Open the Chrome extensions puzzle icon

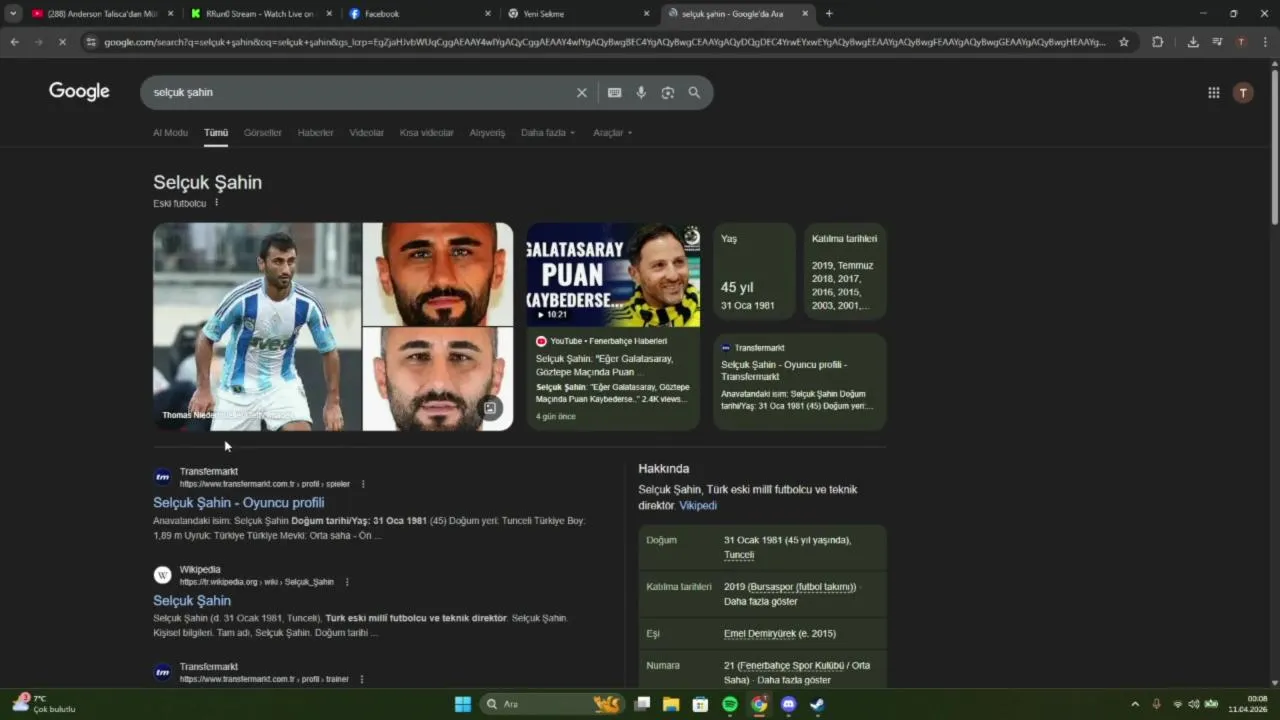click(x=1157, y=42)
